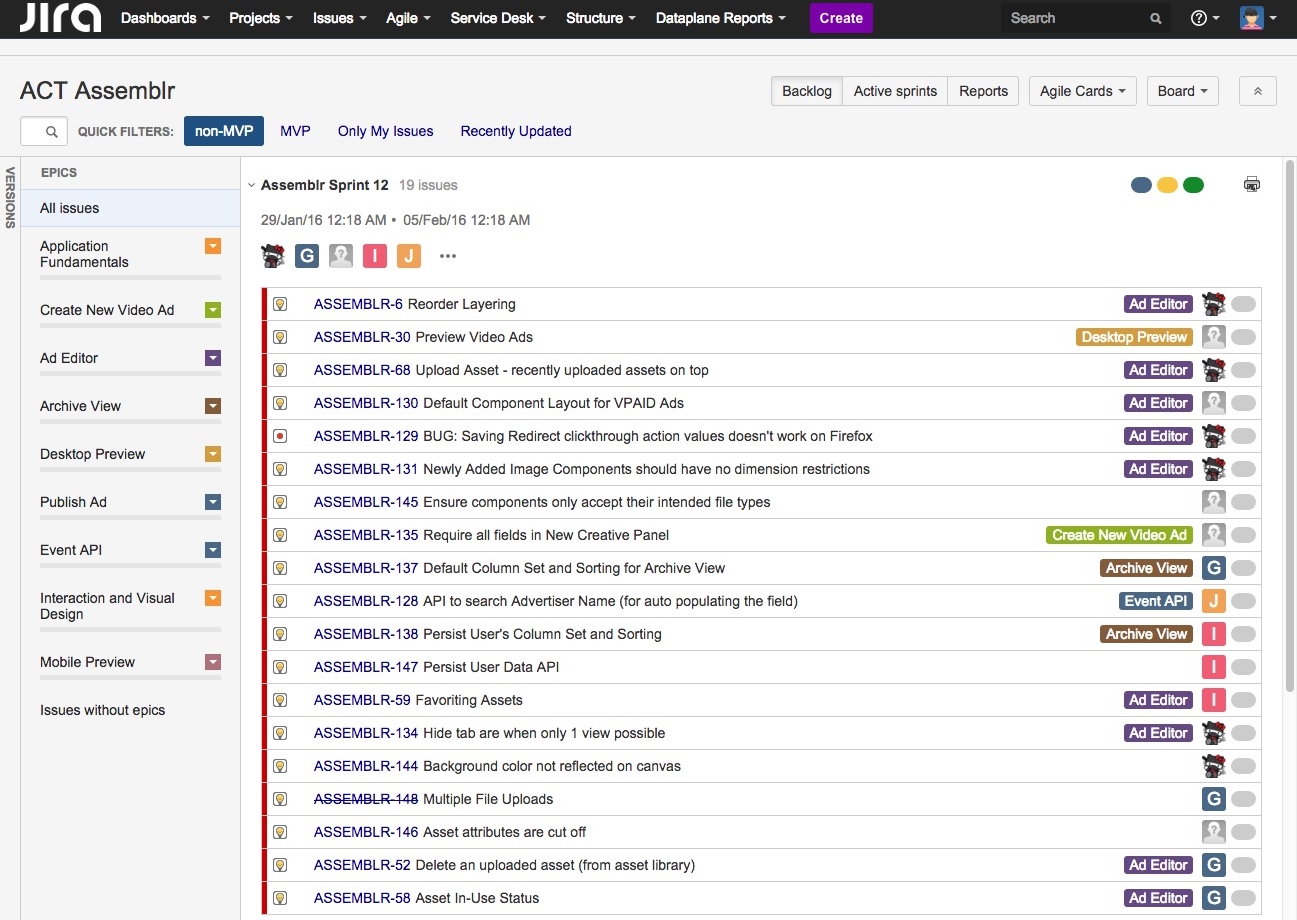Click story icon on ASSEMBLR-58 row
1297x920 pixels.
280,898
